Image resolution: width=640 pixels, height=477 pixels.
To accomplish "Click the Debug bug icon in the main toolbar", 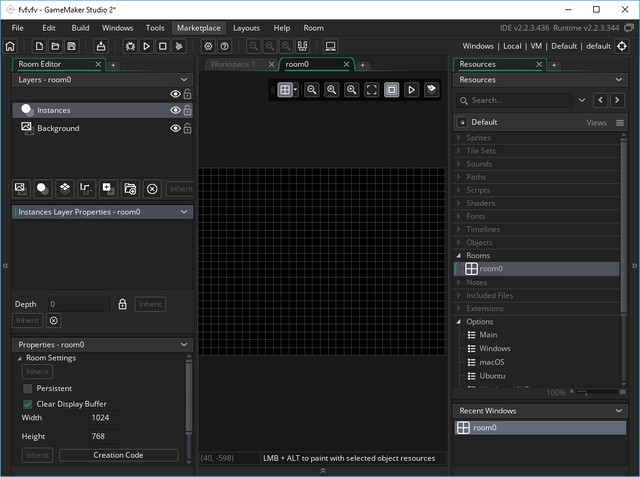I will point(130,46).
